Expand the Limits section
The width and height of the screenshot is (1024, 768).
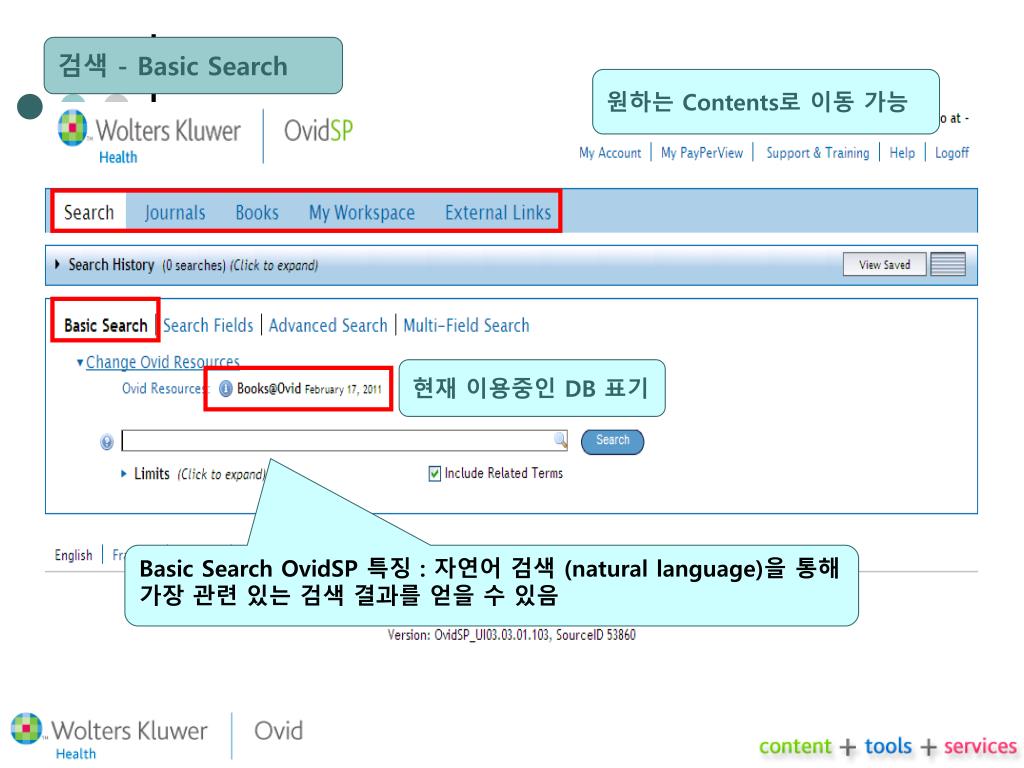click(x=124, y=473)
